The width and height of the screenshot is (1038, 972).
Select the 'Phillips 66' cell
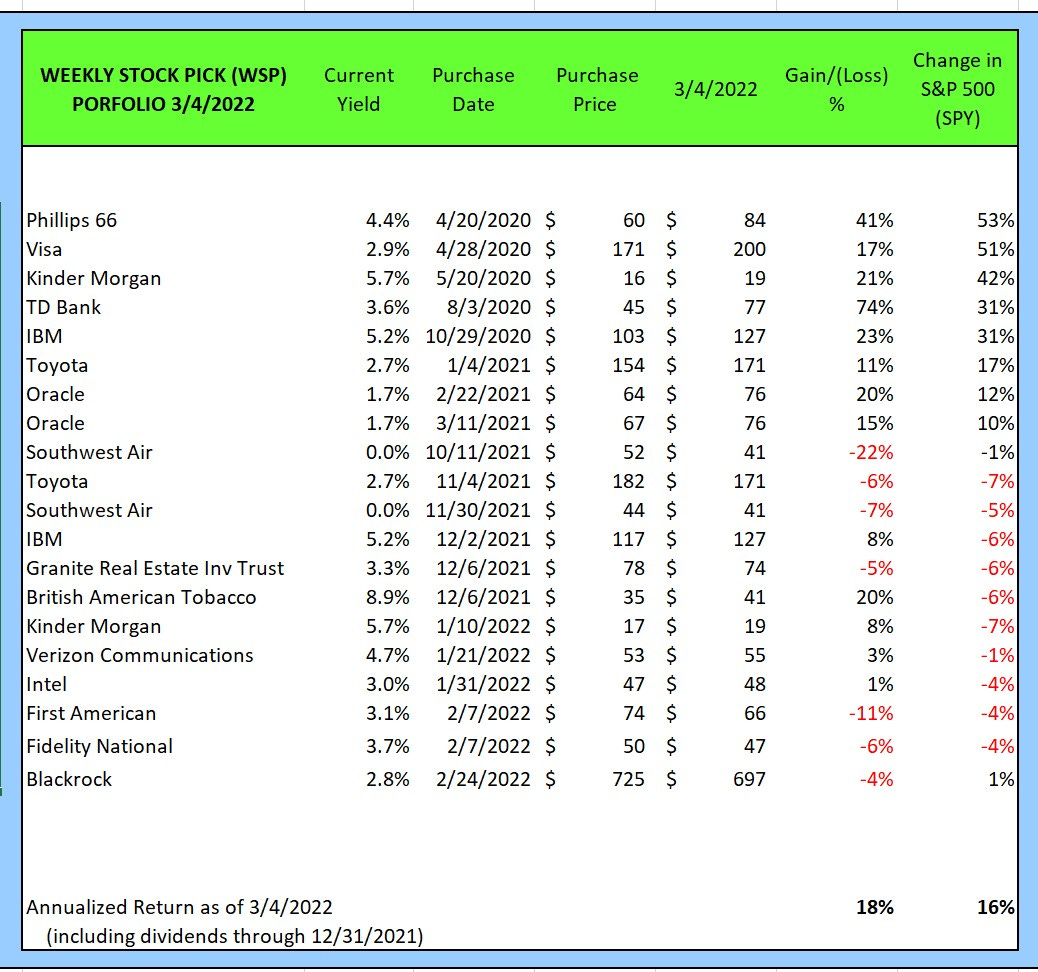point(71,220)
